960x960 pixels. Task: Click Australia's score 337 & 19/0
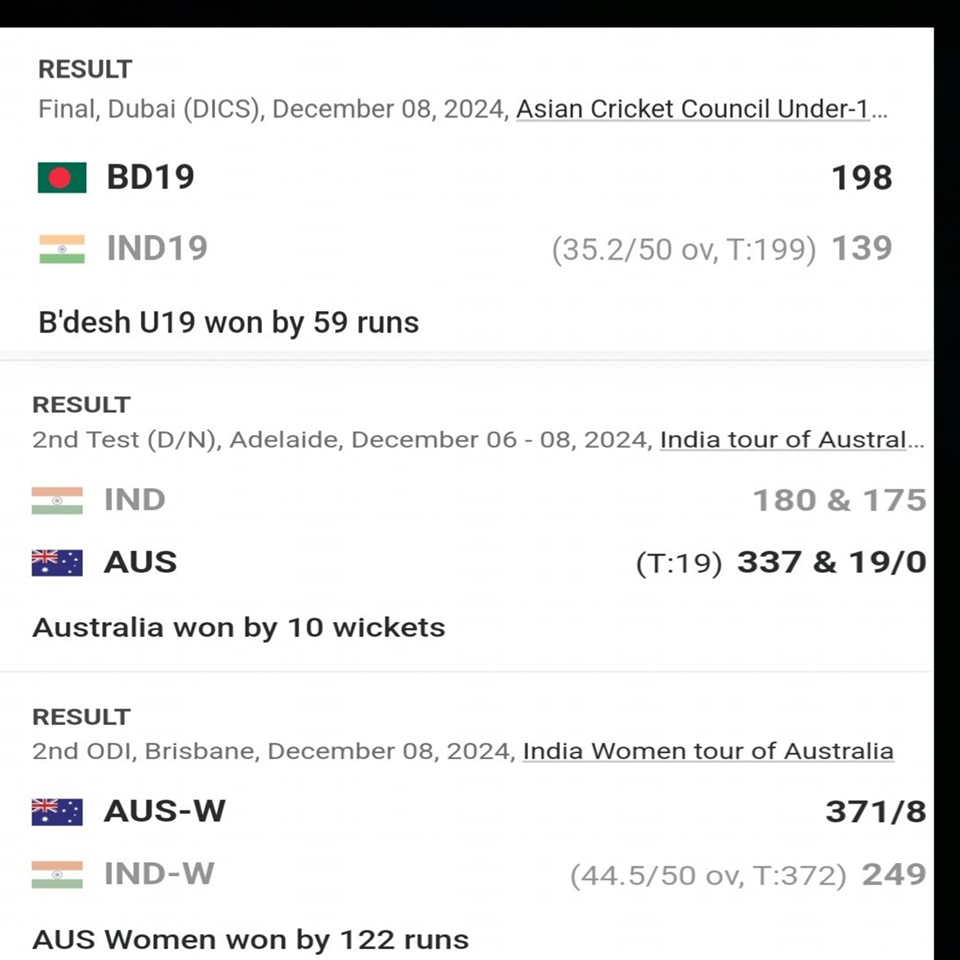831,562
